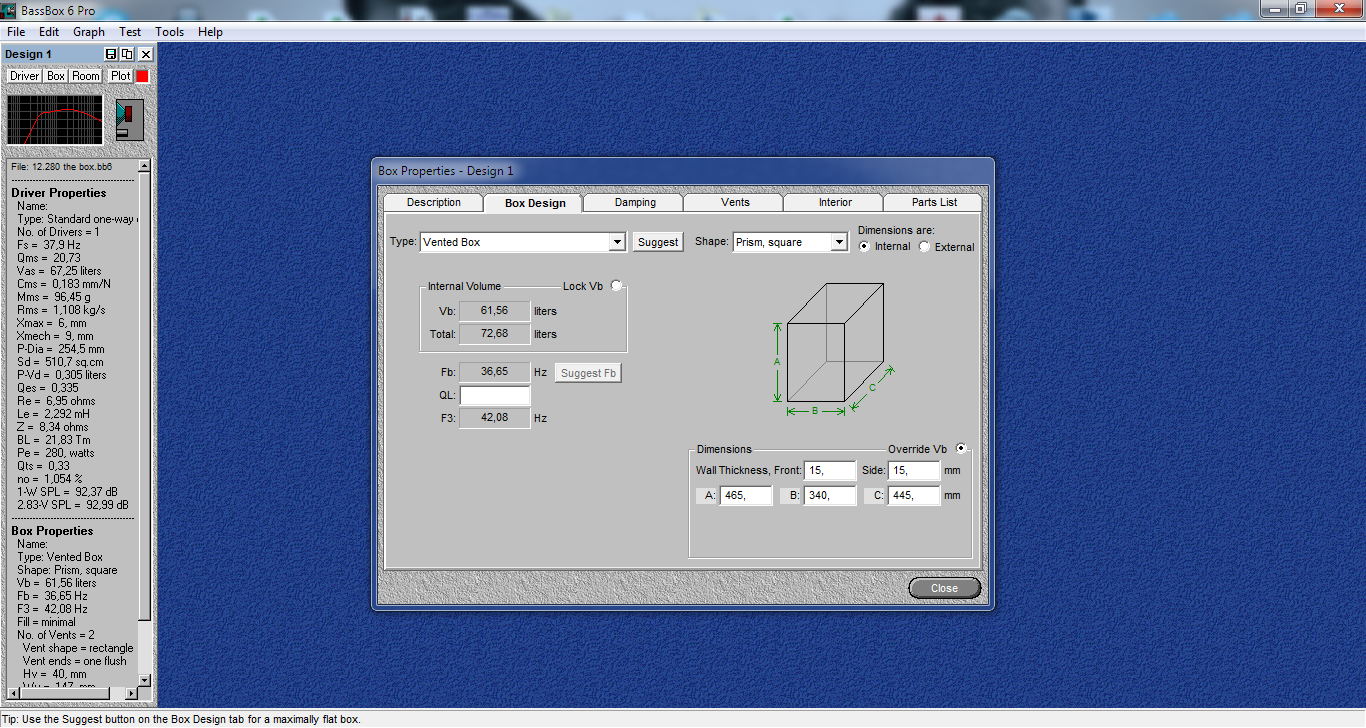Viewport: 1366px width, 728px height.
Task: Close the Box Properties dialog
Action: tap(944, 588)
